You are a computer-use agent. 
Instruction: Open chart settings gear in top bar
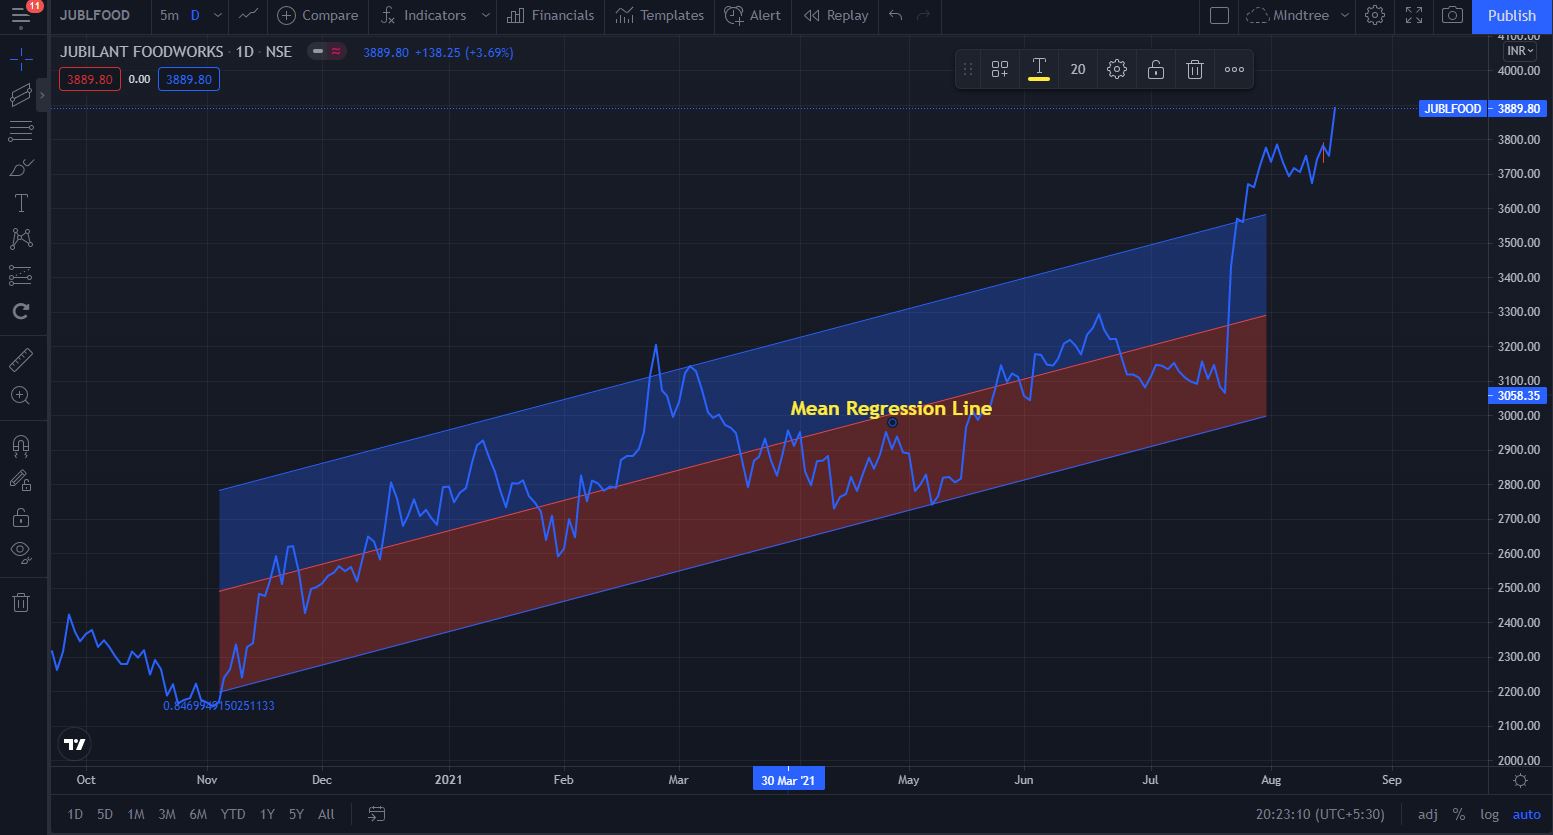click(1376, 15)
